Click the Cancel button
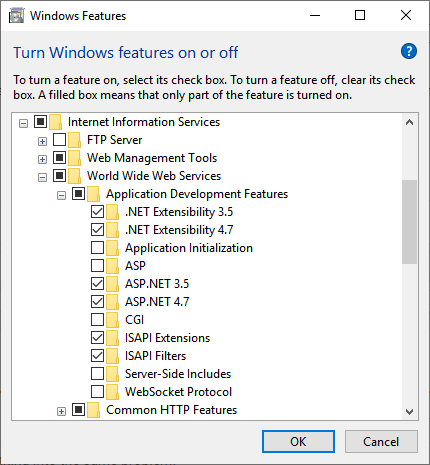430x465 pixels. click(381, 442)
